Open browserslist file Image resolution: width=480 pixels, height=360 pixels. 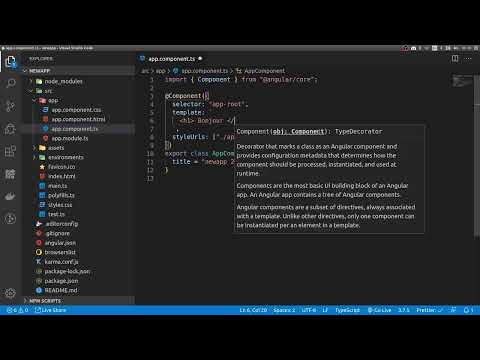[x=60, y=252]
